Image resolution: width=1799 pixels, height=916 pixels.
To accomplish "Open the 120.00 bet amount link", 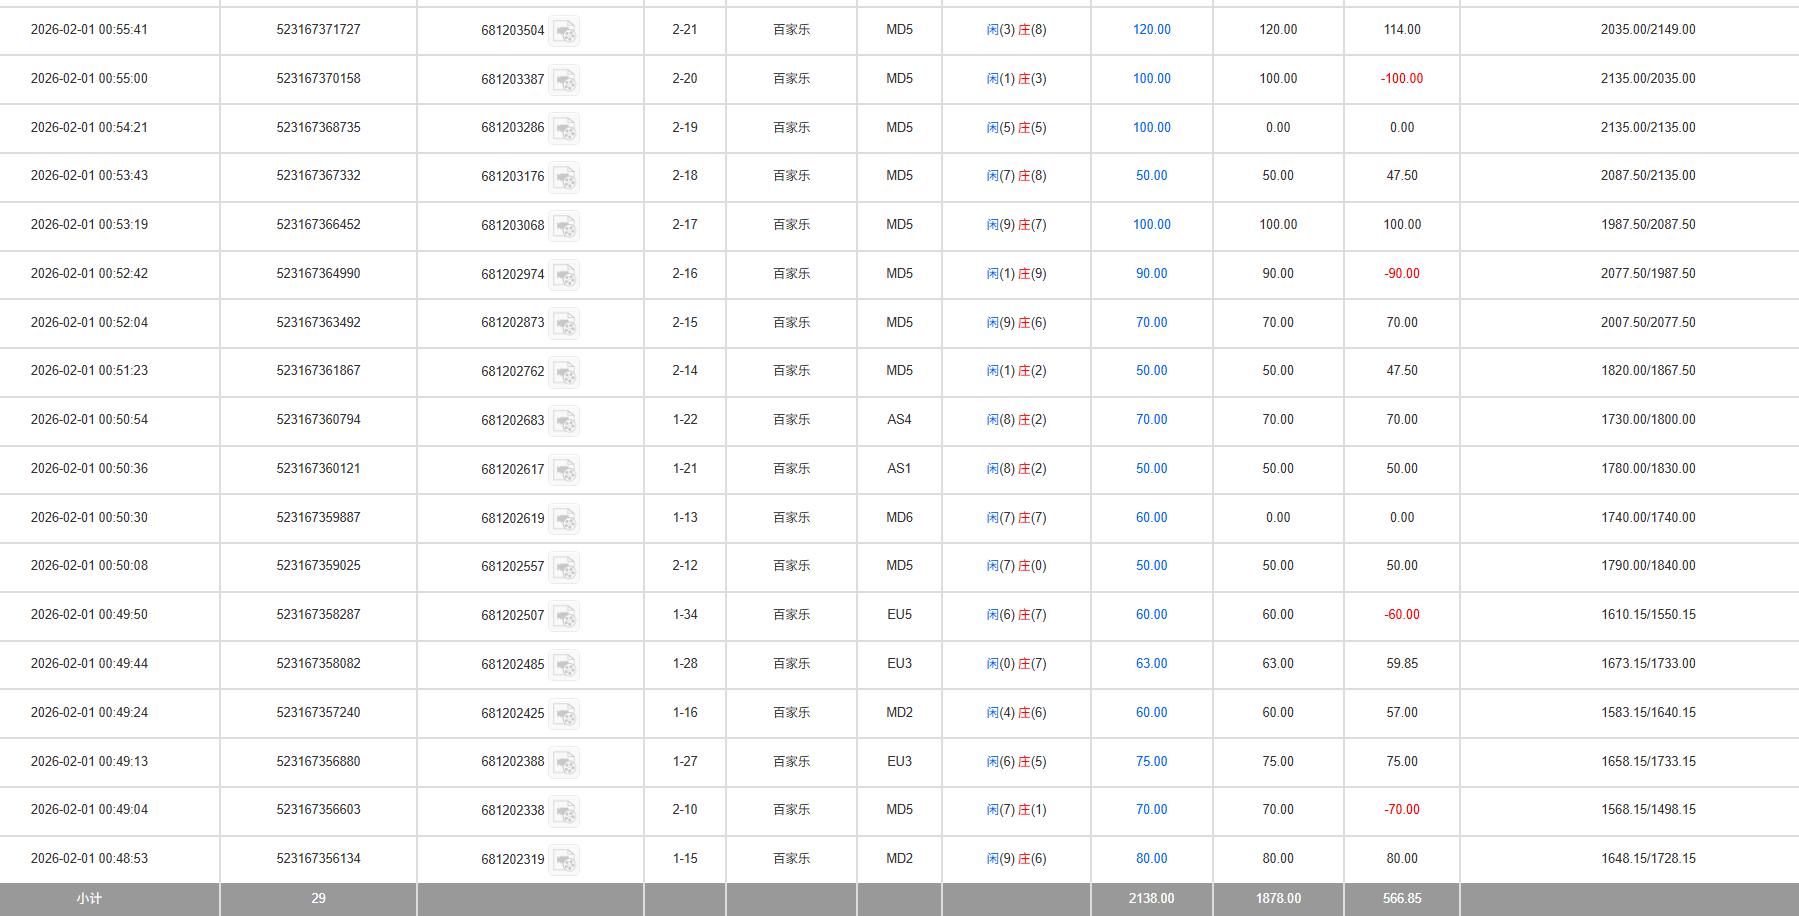I will point(1151,30).
